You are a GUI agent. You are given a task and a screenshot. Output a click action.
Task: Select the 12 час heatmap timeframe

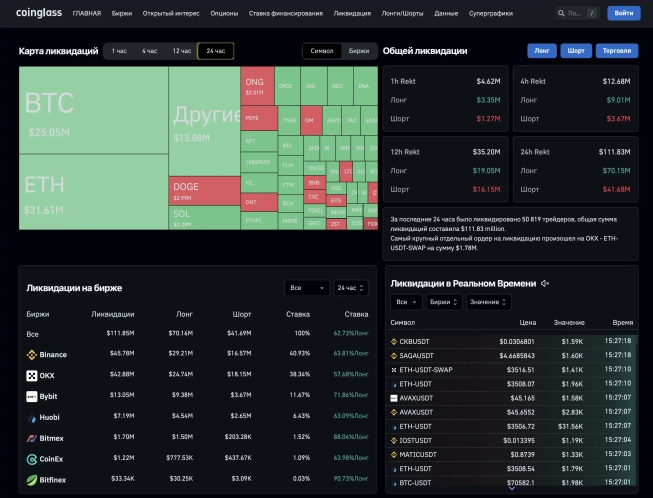click(x=181, y=50)
